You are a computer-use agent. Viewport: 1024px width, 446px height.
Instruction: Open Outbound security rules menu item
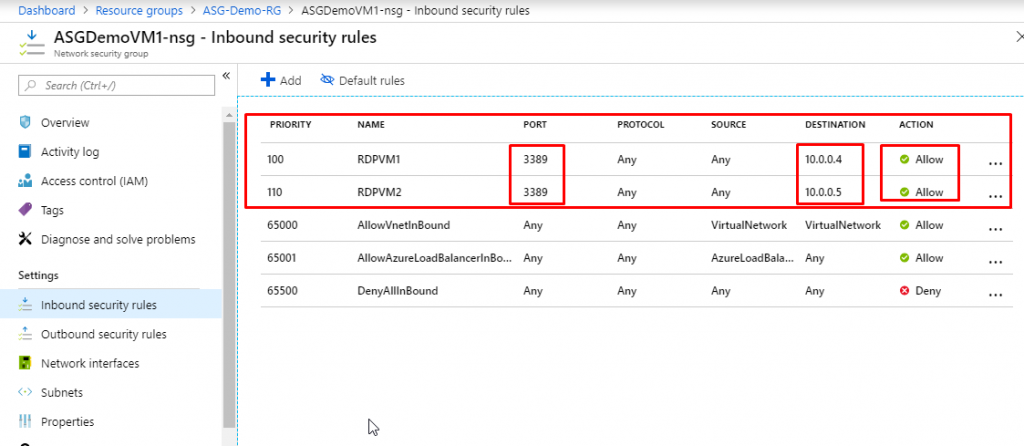click(x=103, y=334)
